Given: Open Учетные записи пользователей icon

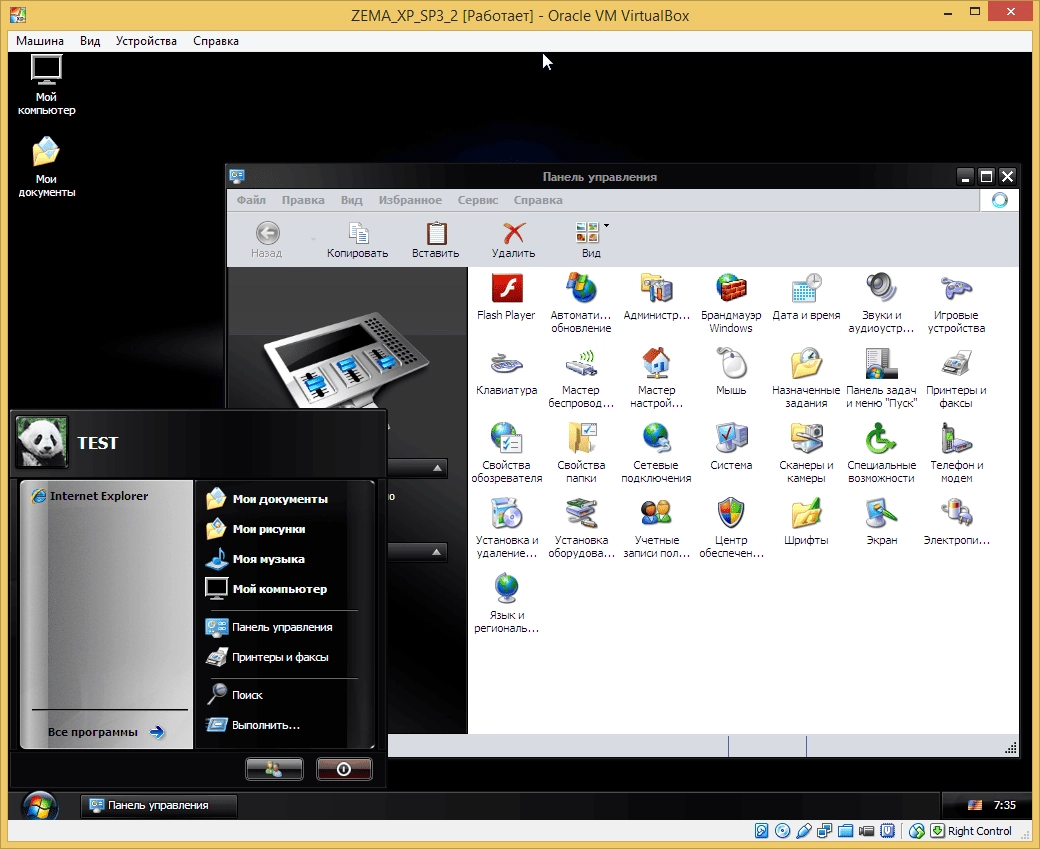Looking at the screenshot, I should 657,527.
